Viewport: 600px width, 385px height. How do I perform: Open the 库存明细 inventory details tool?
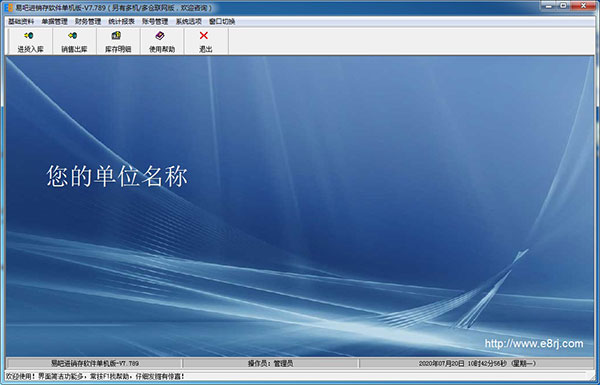(x=118, y=42)
